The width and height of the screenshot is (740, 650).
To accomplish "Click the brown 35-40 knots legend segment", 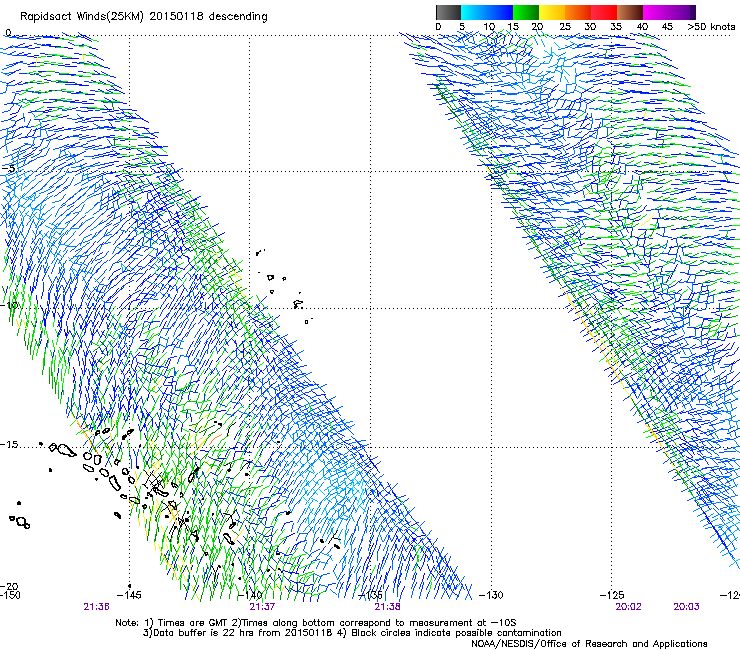I will (630, 12).
